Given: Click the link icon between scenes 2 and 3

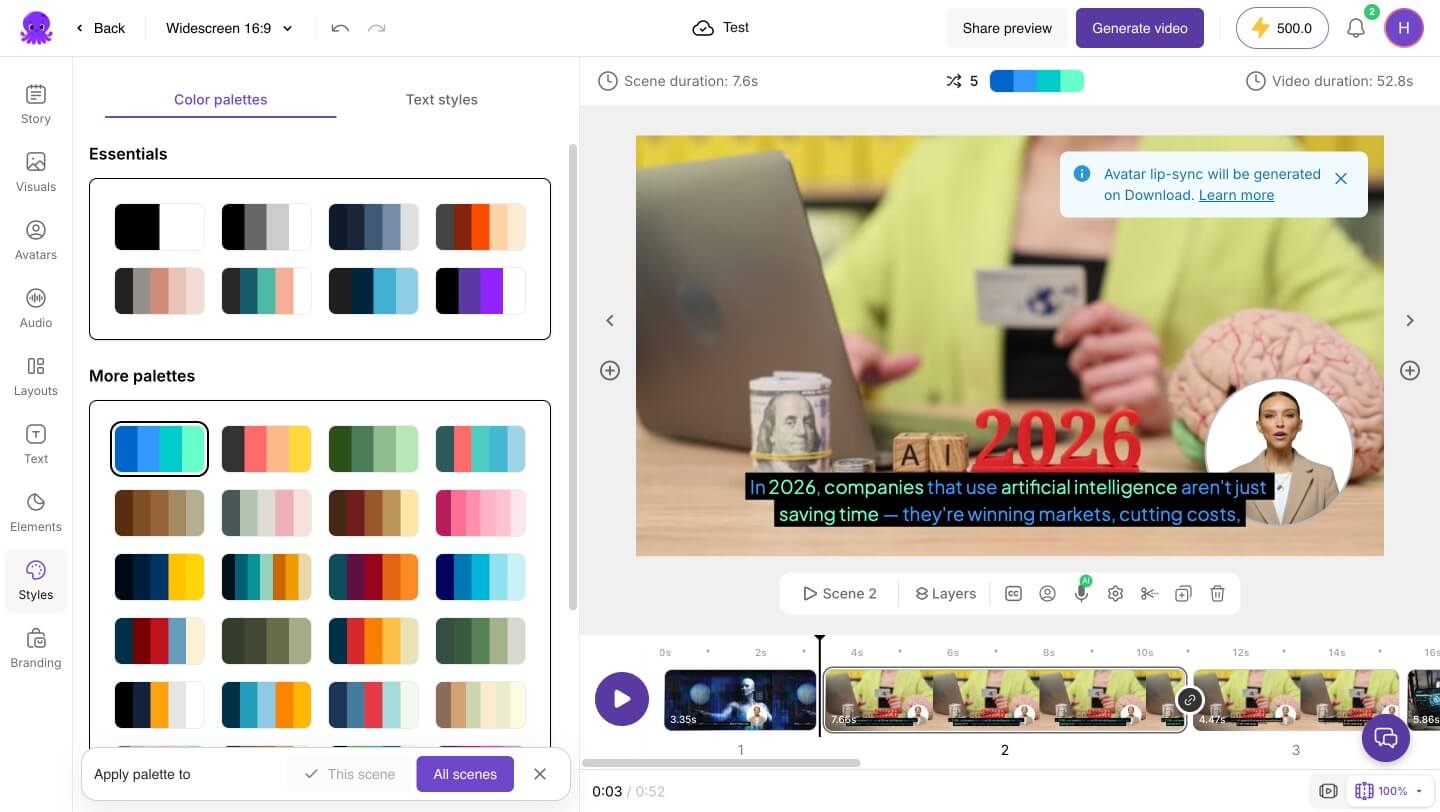Looking at the screenshot, I should point(1190,700).
